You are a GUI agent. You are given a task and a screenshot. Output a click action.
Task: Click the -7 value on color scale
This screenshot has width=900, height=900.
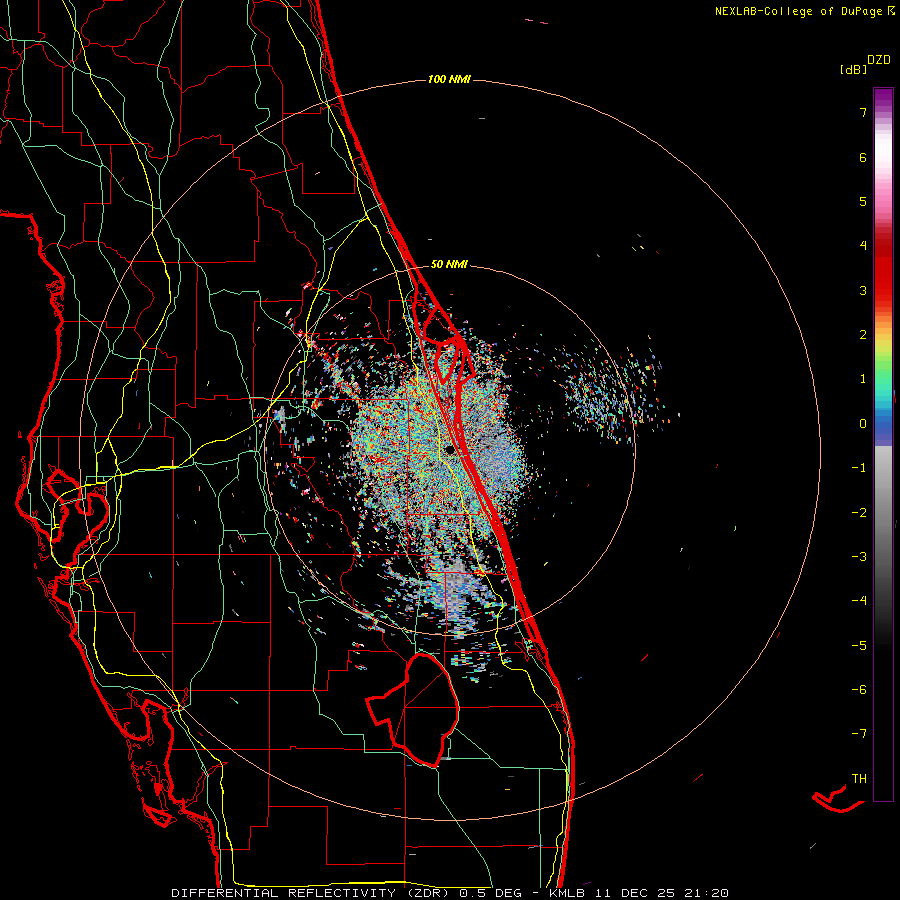(x=859, y=734)
